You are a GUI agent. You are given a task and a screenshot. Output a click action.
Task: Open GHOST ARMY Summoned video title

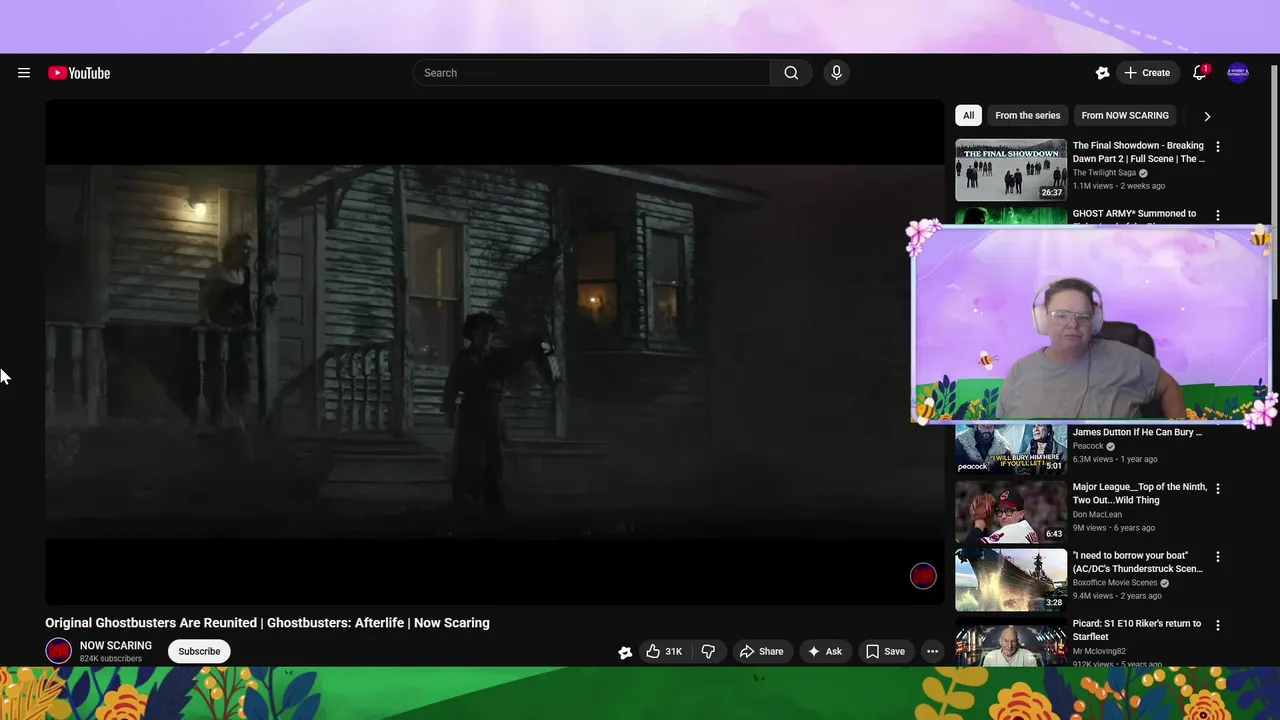1135,214
